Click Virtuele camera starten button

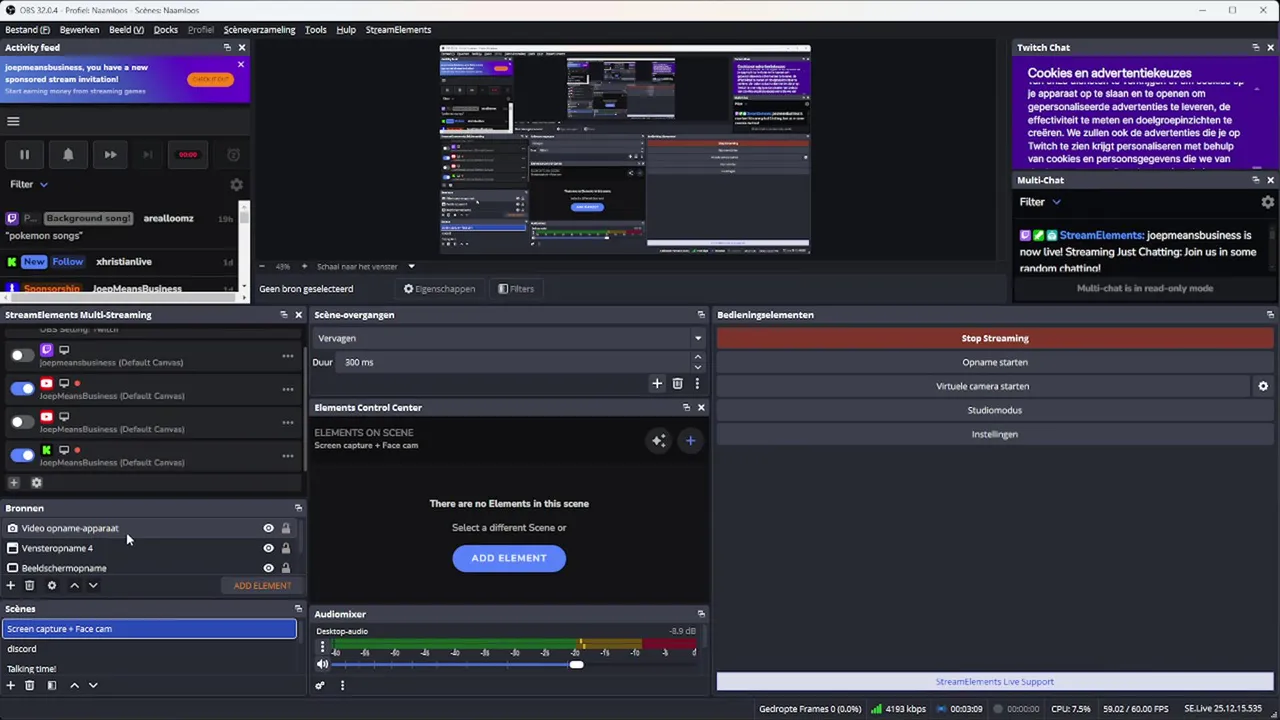point(983,386)
